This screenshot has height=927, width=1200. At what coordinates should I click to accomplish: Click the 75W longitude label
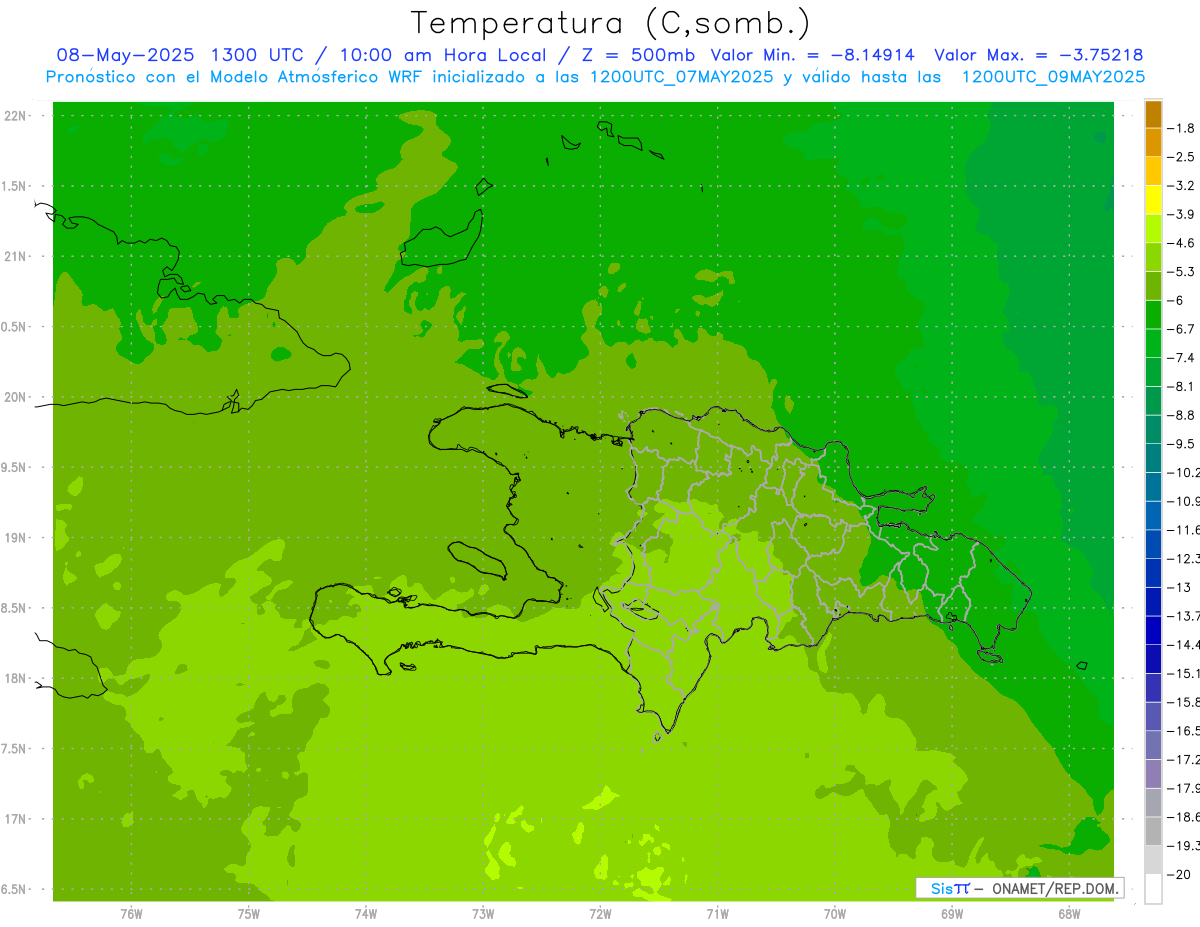coord(249,914)
